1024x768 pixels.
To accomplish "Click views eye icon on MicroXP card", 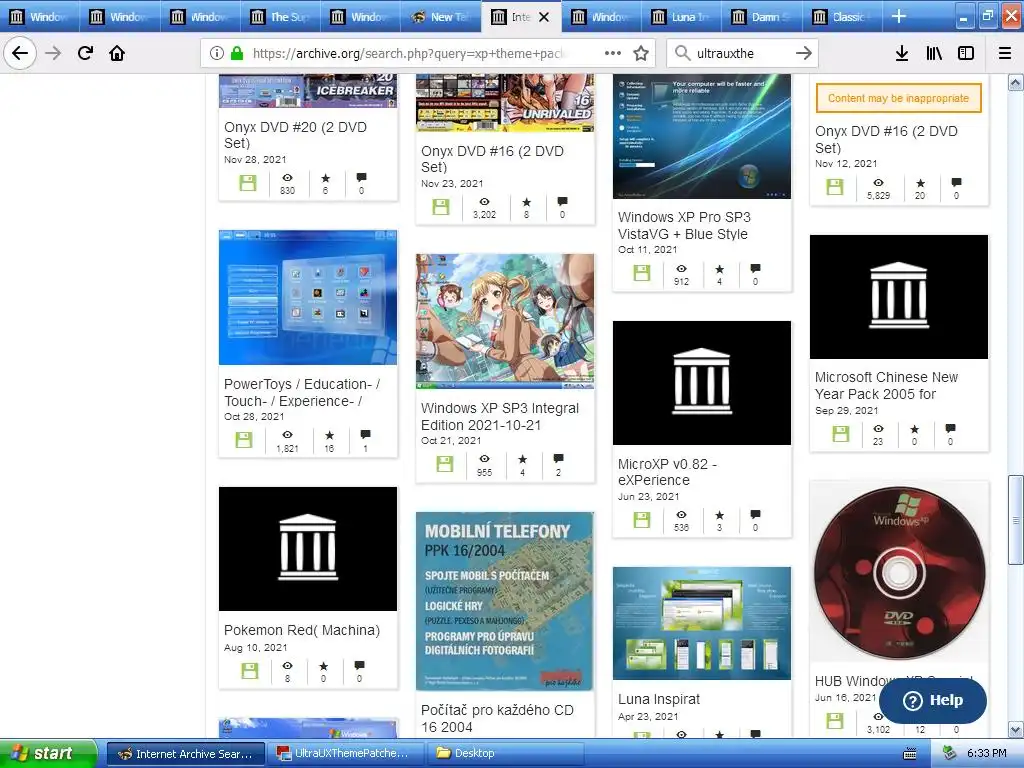I will (x=681, y=514).
